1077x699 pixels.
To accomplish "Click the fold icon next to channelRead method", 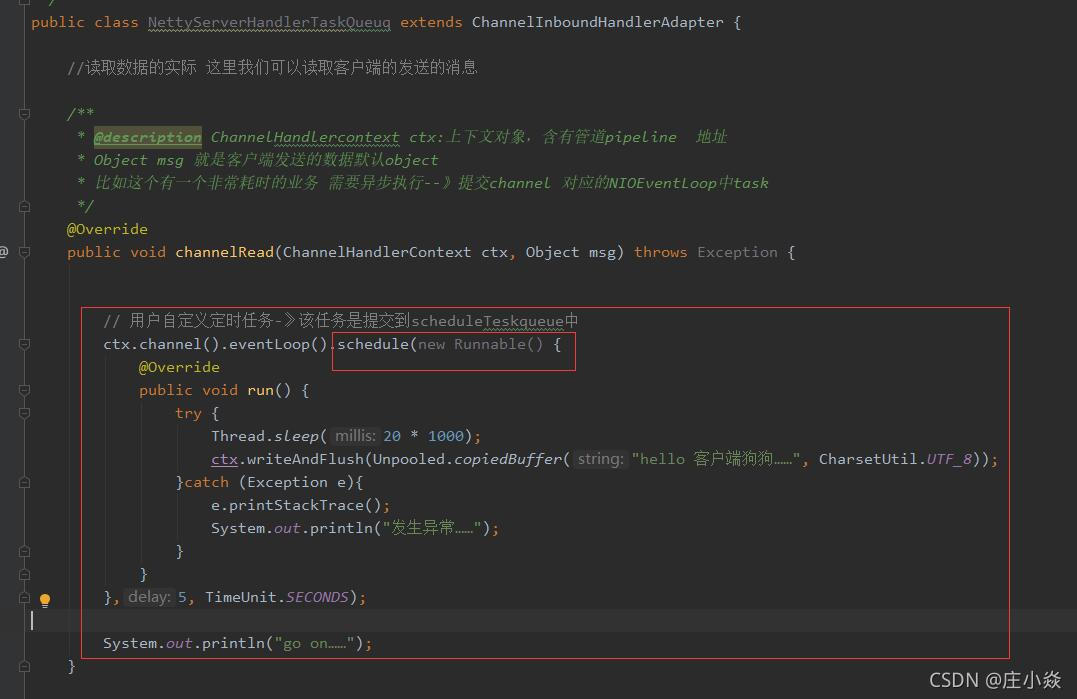I will 24,252.
